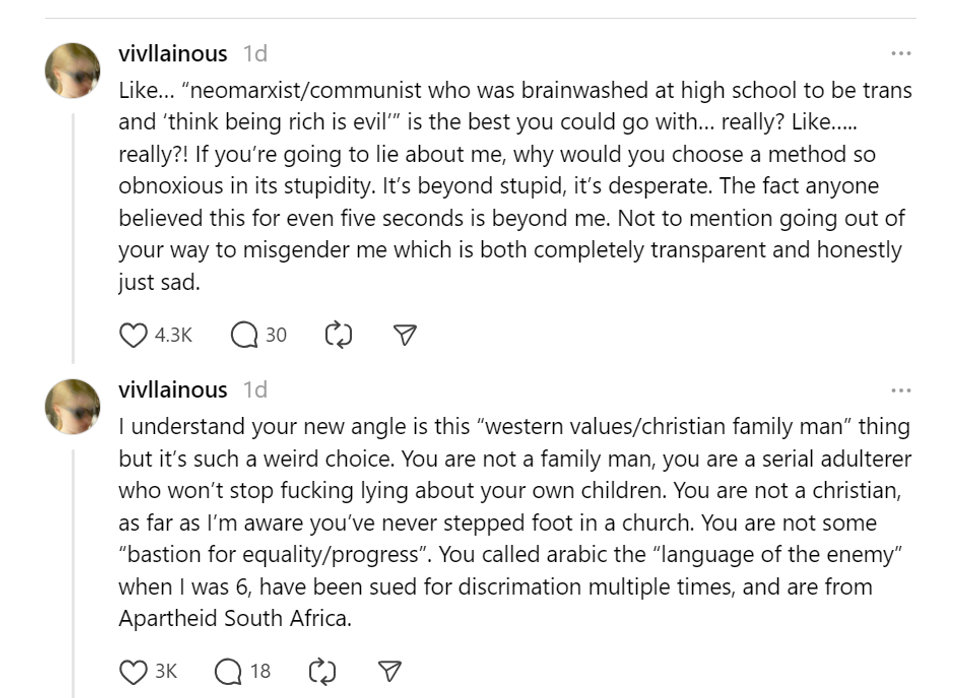Click the heart icon on the second post

click(x=133, y=671)
